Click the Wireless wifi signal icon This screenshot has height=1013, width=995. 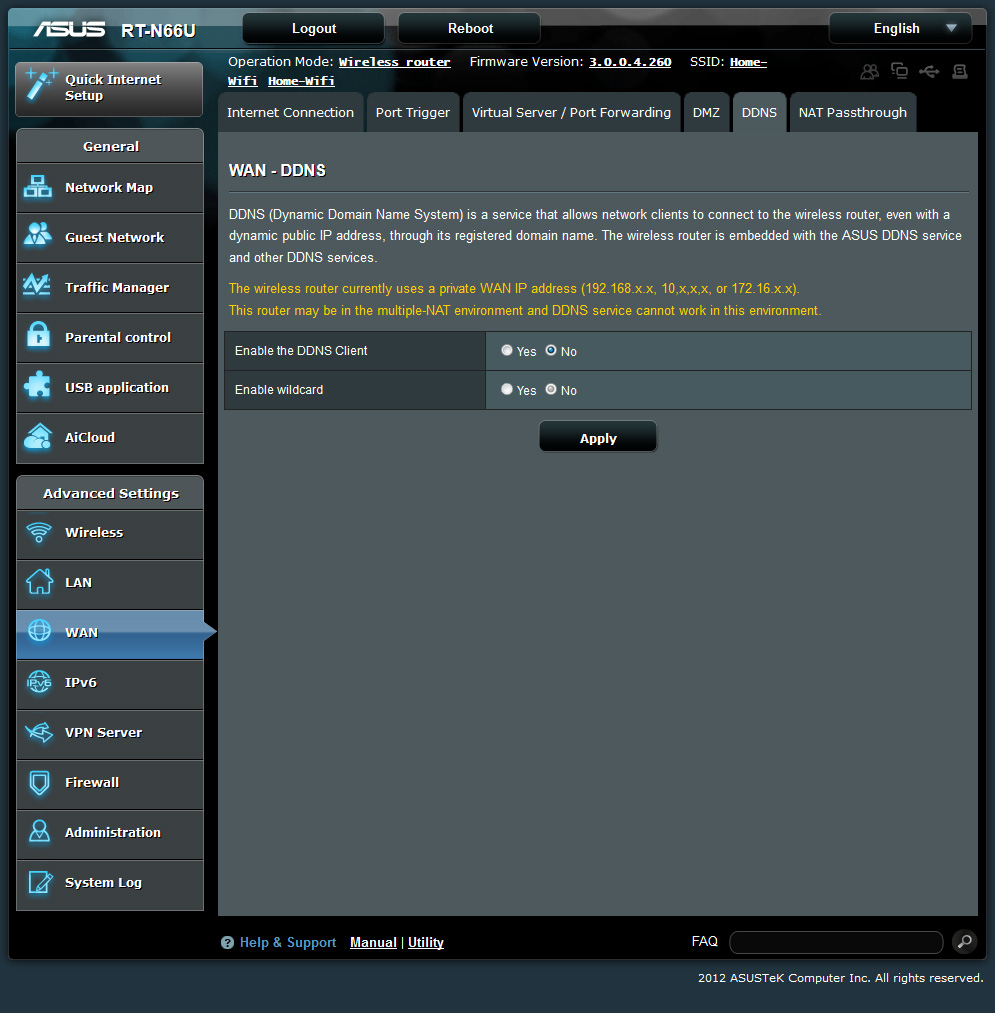pos(39,532)
